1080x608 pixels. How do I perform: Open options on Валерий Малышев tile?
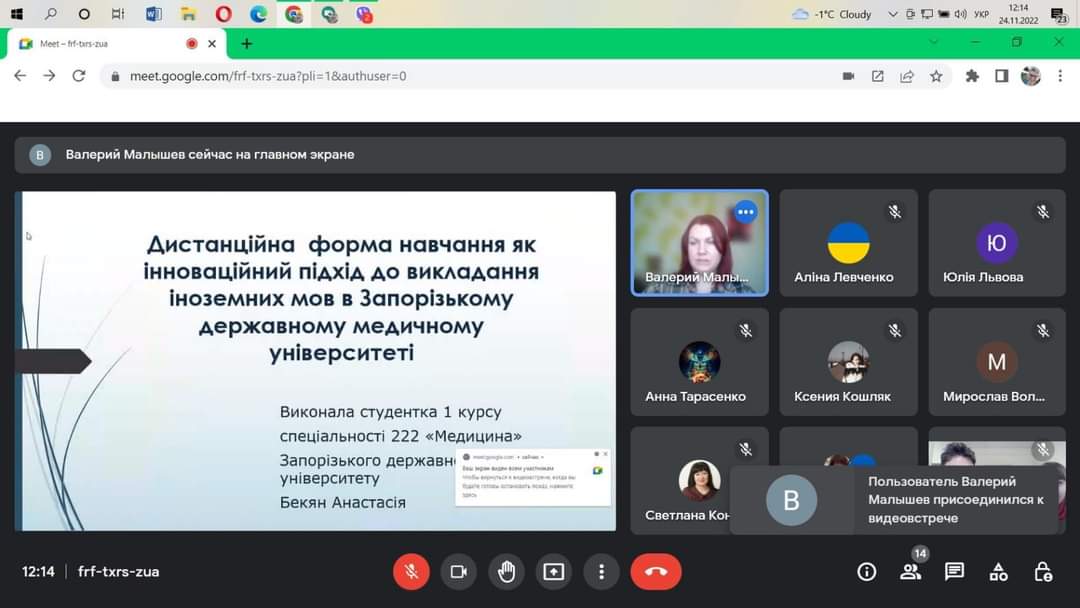tap(745, 212)
